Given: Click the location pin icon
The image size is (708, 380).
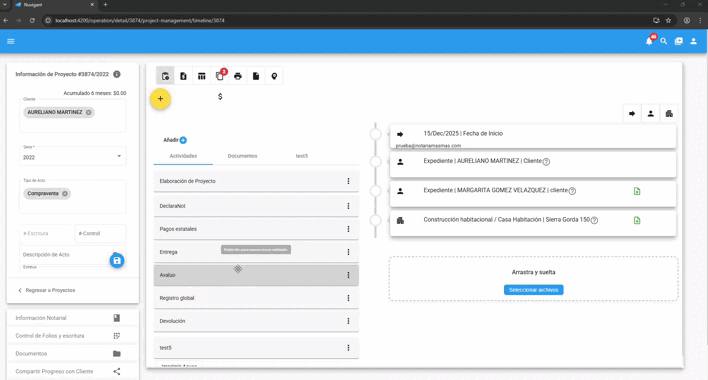Looking at the screenshot, I should tap(274, 76).
